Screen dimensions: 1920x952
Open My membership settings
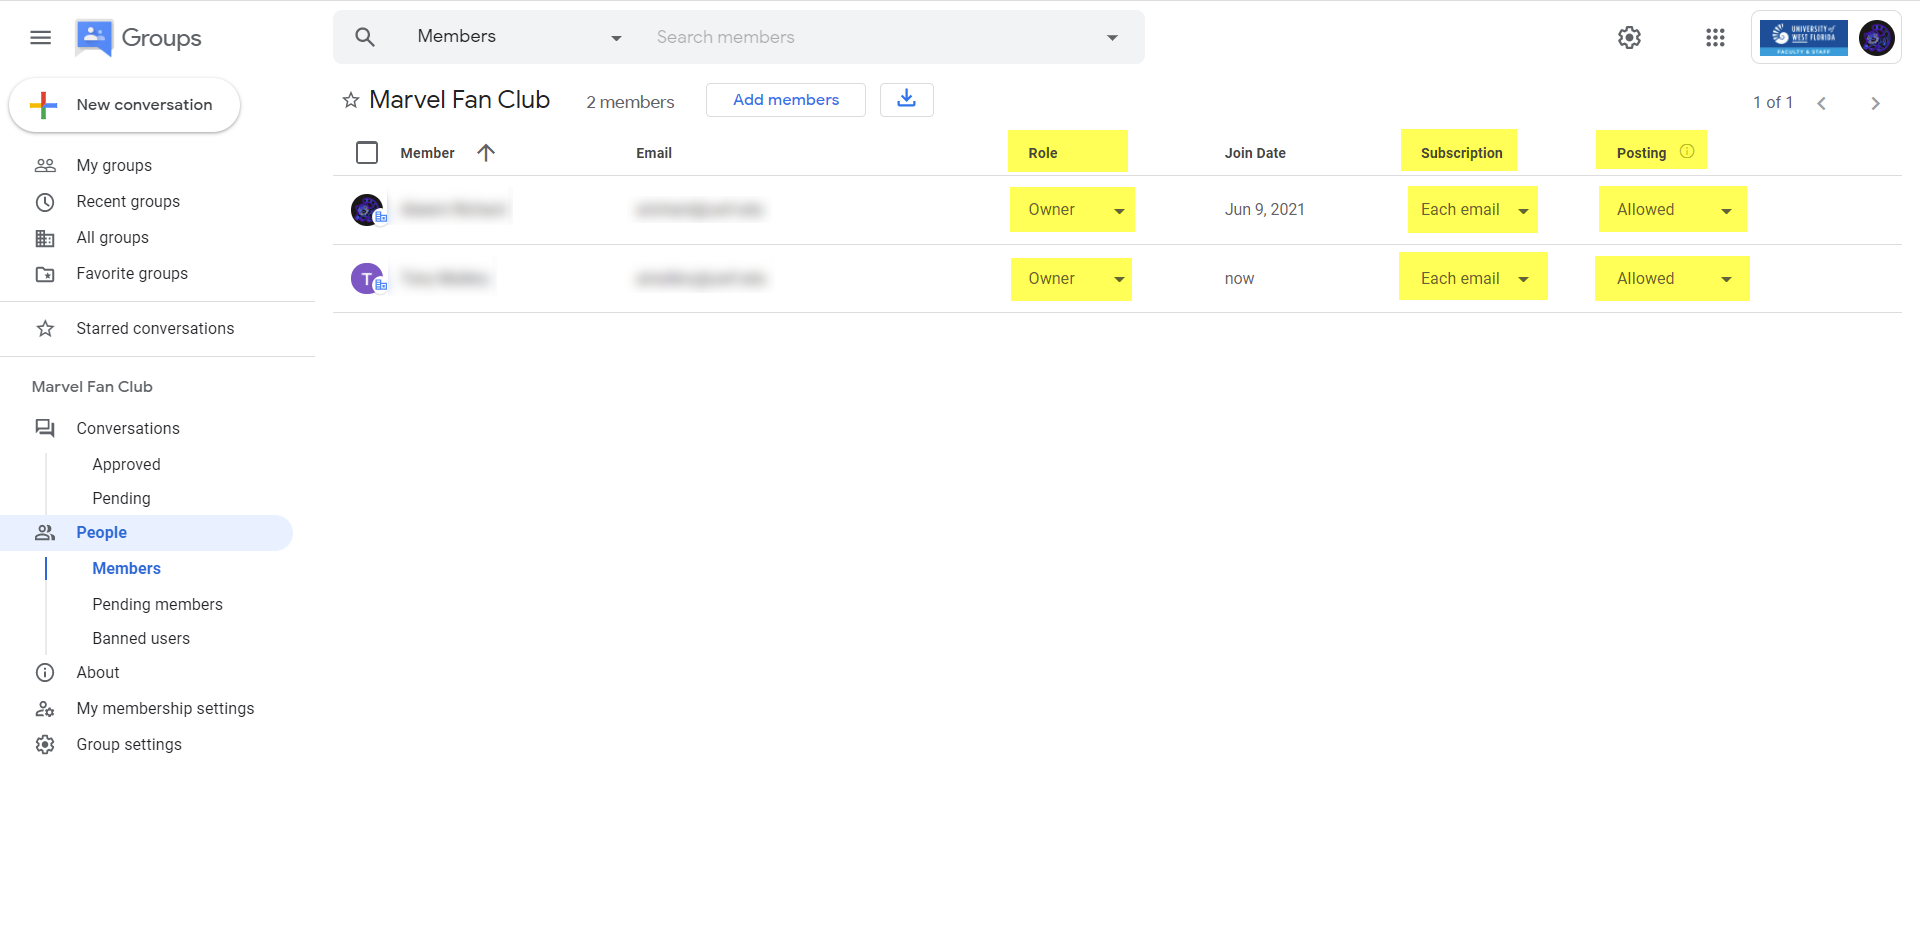165,709
